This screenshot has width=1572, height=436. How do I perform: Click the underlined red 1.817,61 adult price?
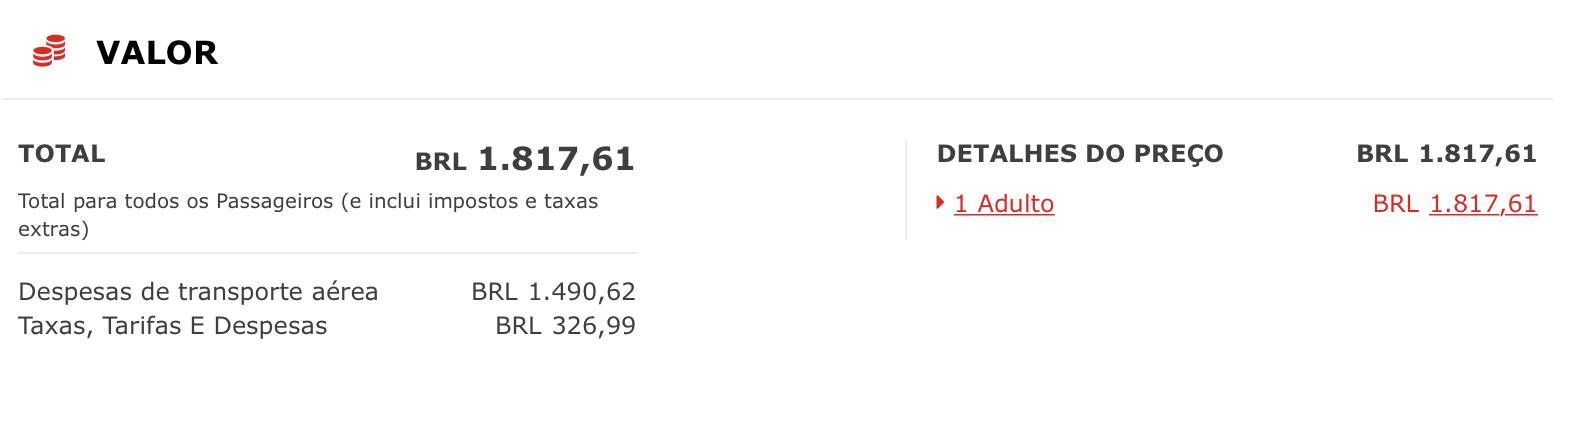coord(1483,204)
